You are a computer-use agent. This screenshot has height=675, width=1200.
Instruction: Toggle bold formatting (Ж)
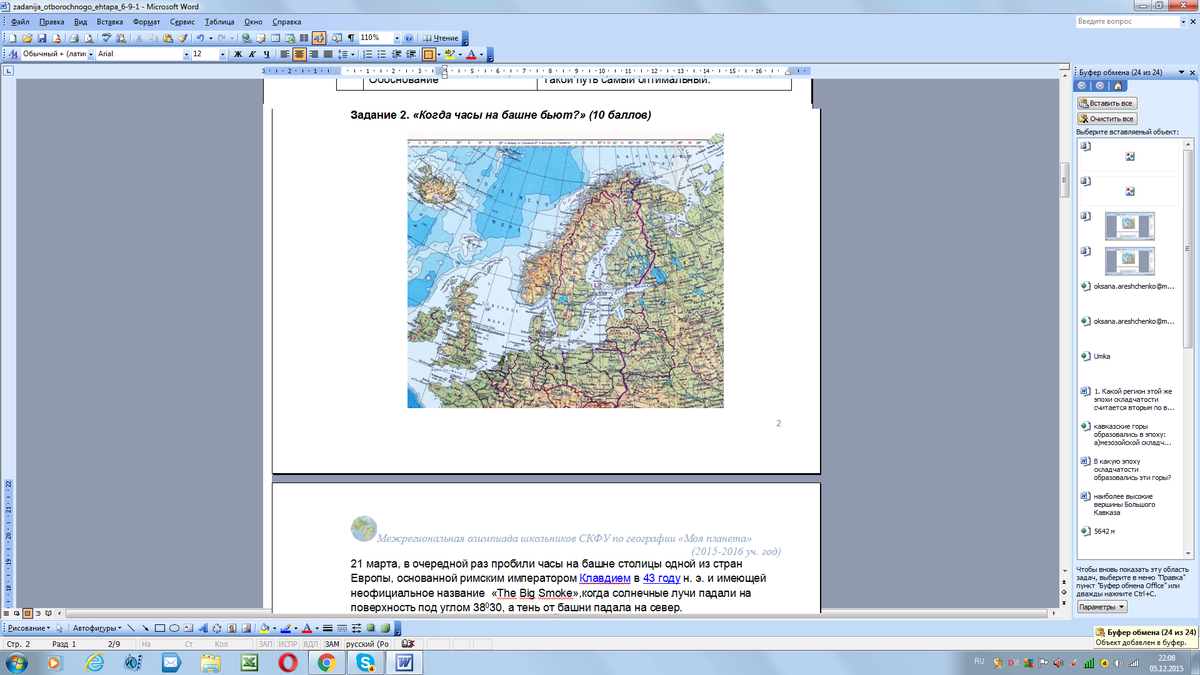238,54
